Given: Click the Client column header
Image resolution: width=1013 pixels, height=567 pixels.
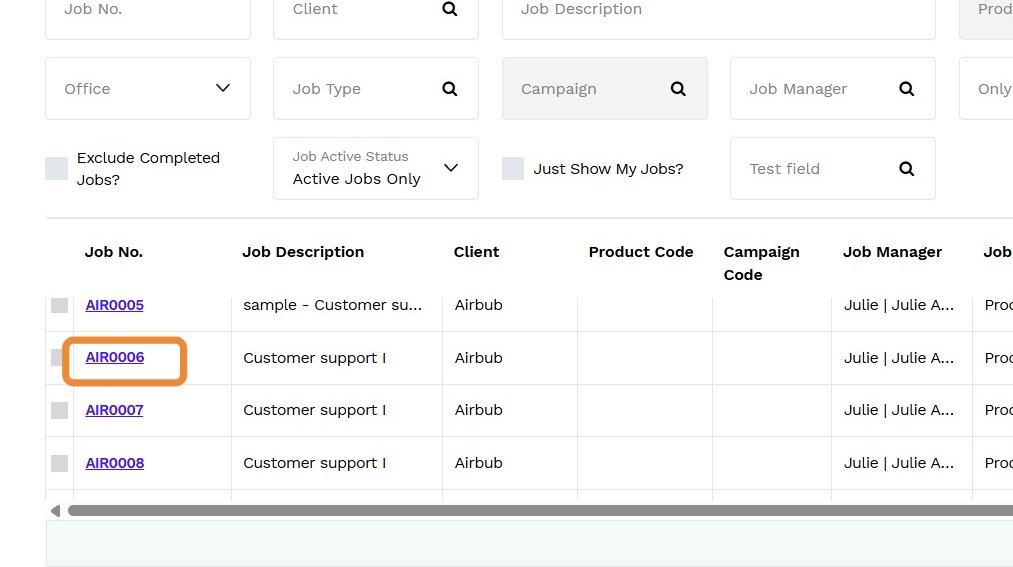Looking at the screenshot, I should pos(476,252).
